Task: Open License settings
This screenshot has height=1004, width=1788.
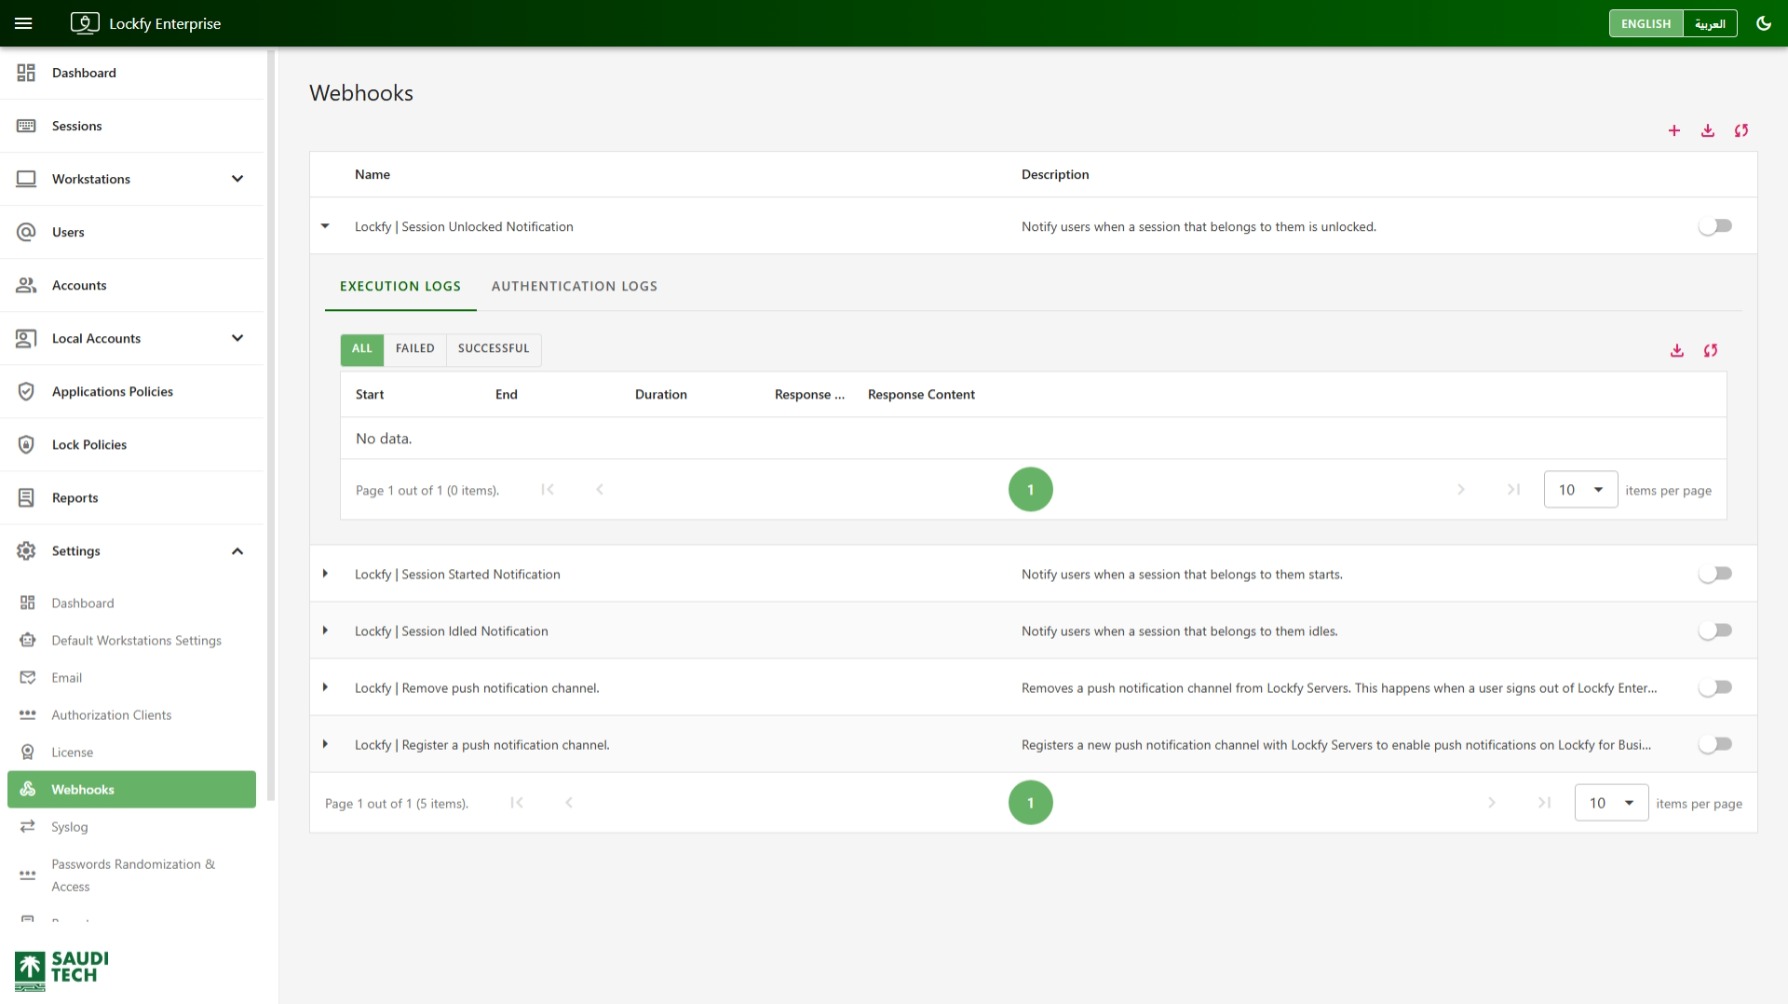Action: point(131,752)
